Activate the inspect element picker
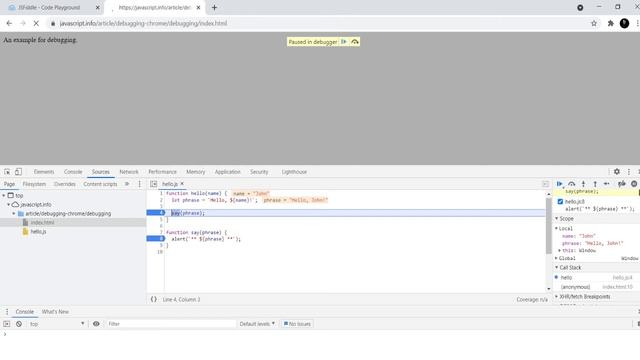 tap(7, 172)
